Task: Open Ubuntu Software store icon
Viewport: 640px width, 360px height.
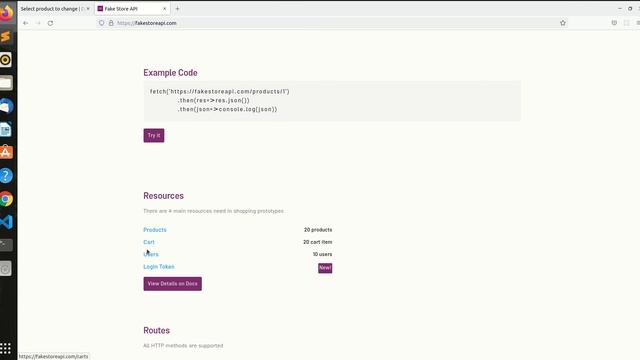Action: [x=6, y=153]
